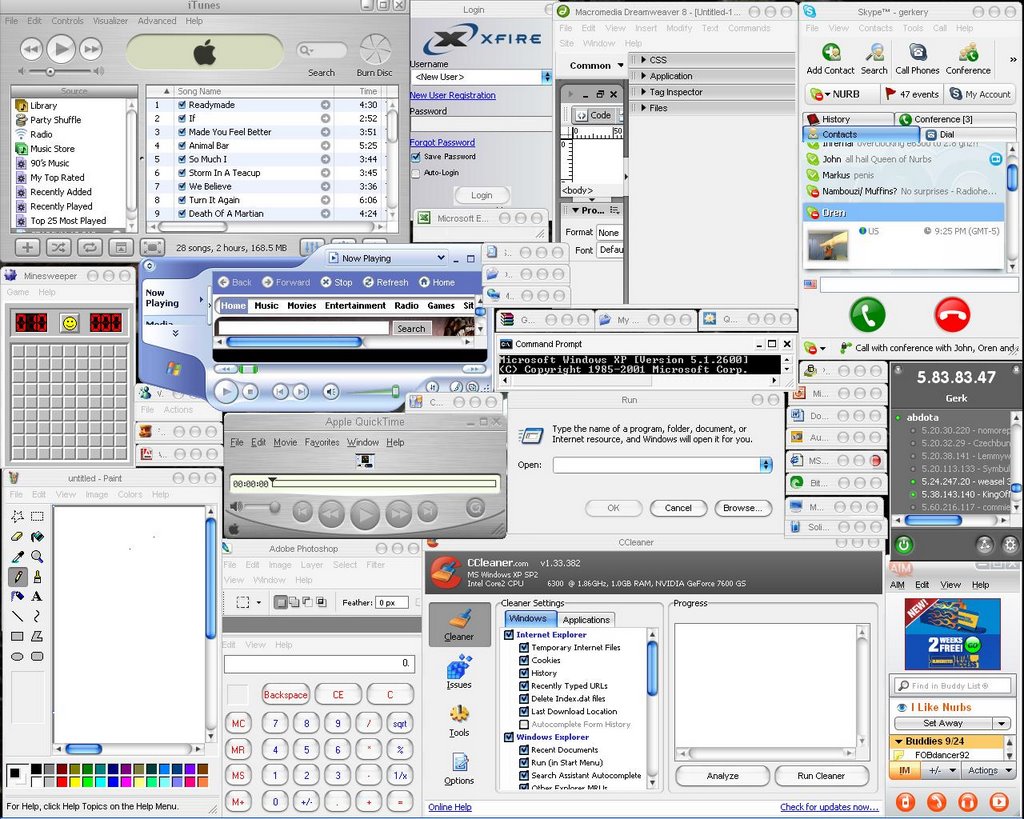Screen dimensions: 1024x819
Task: Uncheck the Readymade song checkbox in iTunes
Action: [x=182, y=104]
